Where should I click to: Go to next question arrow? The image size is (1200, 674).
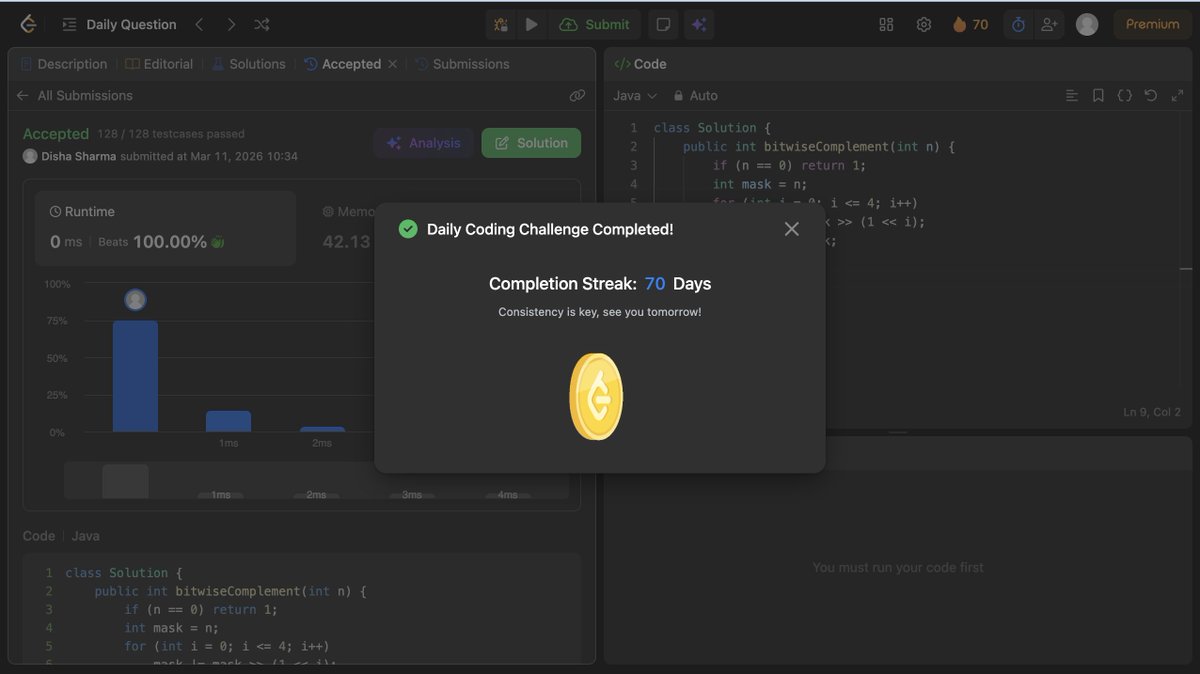pos(231,24)
